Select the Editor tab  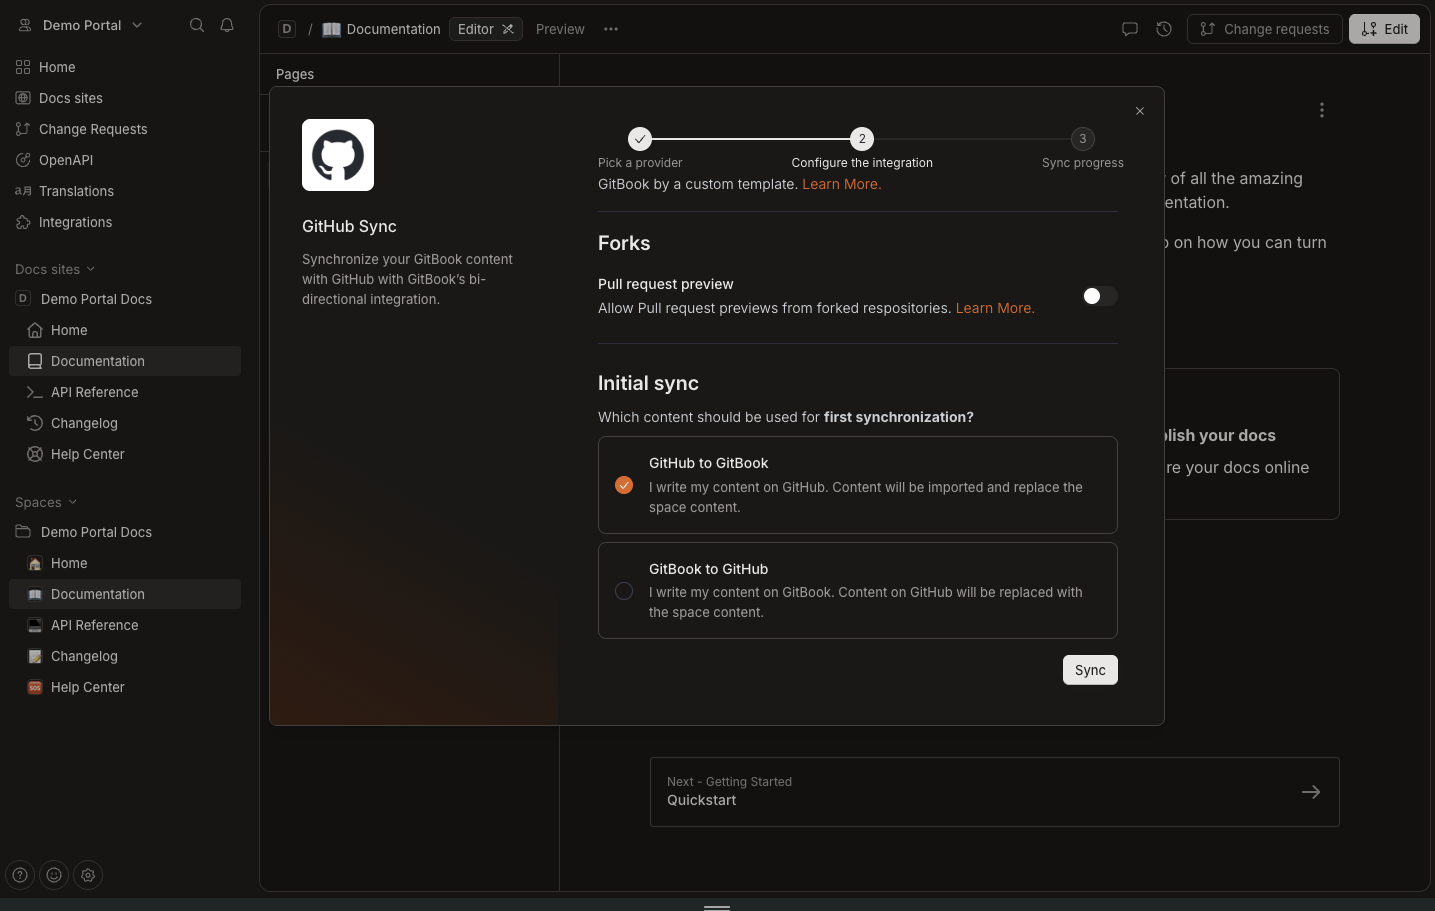[486, 29]
